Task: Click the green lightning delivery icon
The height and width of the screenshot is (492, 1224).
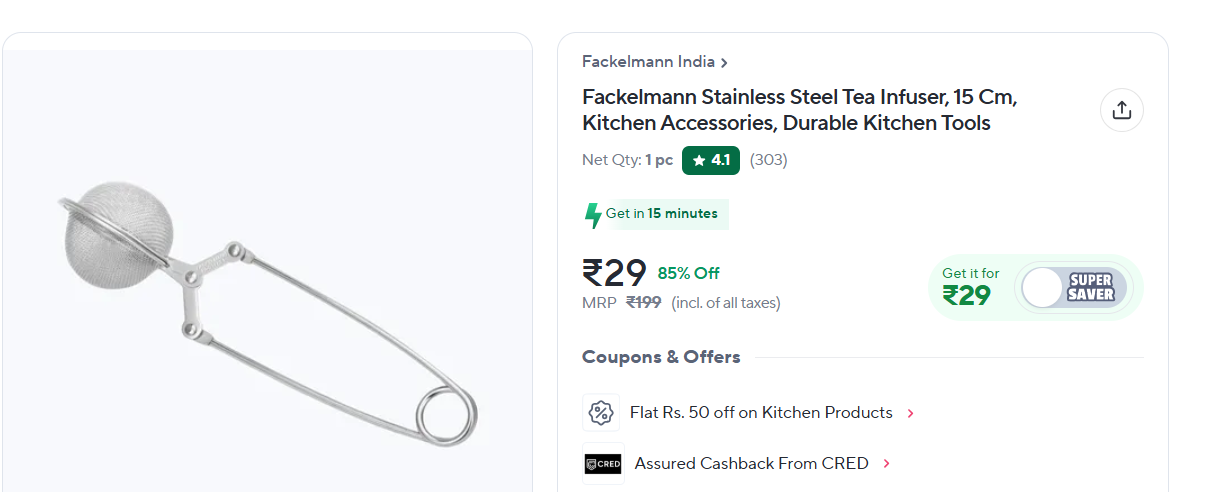Action: 593,214
